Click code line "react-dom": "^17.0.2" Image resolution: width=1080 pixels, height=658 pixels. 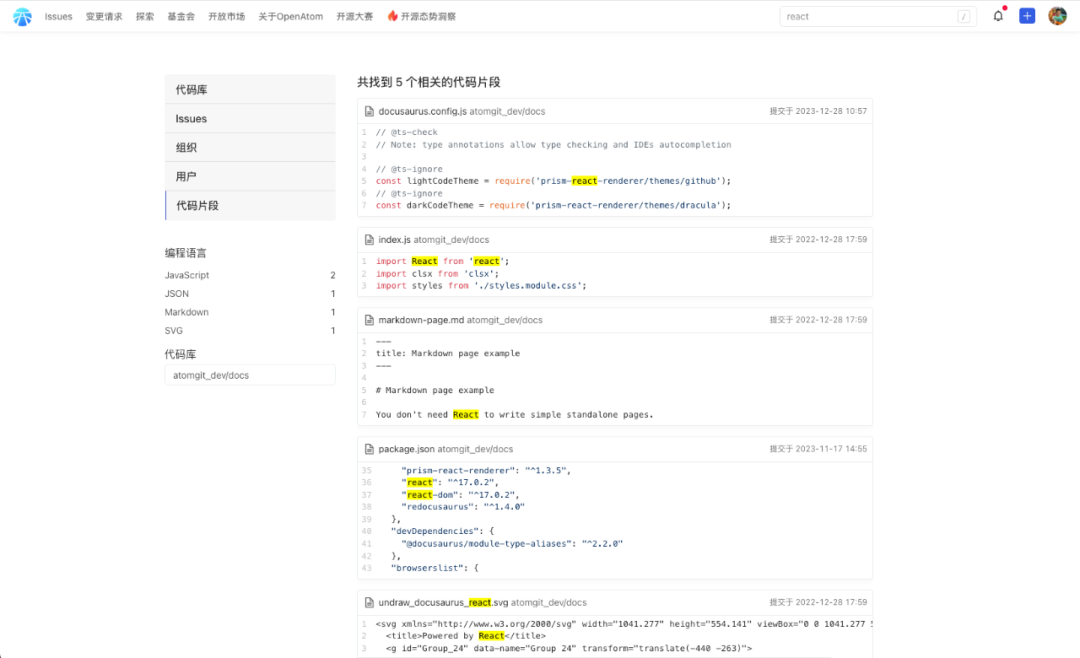[x=461, y=495]
